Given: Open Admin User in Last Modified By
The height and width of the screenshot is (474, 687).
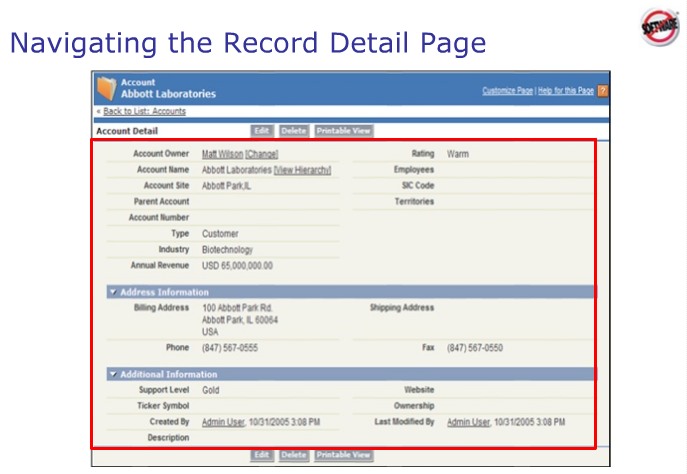Looking at the screenshot, I should click(469, 423).
